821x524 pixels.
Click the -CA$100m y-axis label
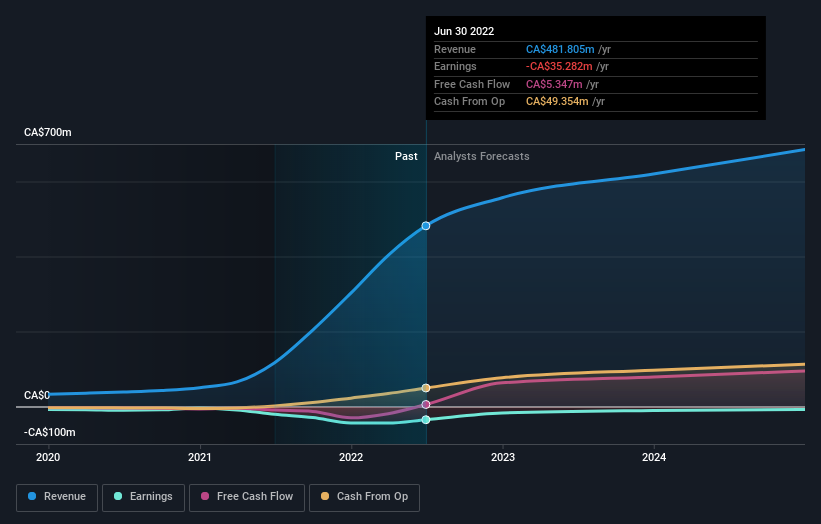[x=50, y=432]
